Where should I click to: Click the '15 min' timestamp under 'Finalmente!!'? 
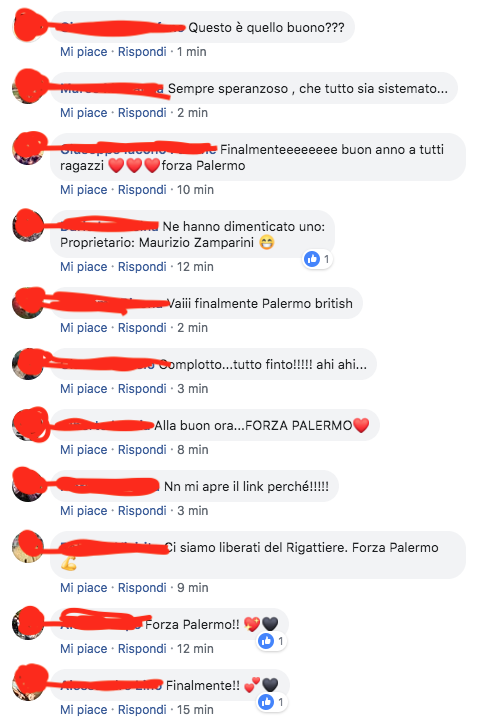click(195, 710)
